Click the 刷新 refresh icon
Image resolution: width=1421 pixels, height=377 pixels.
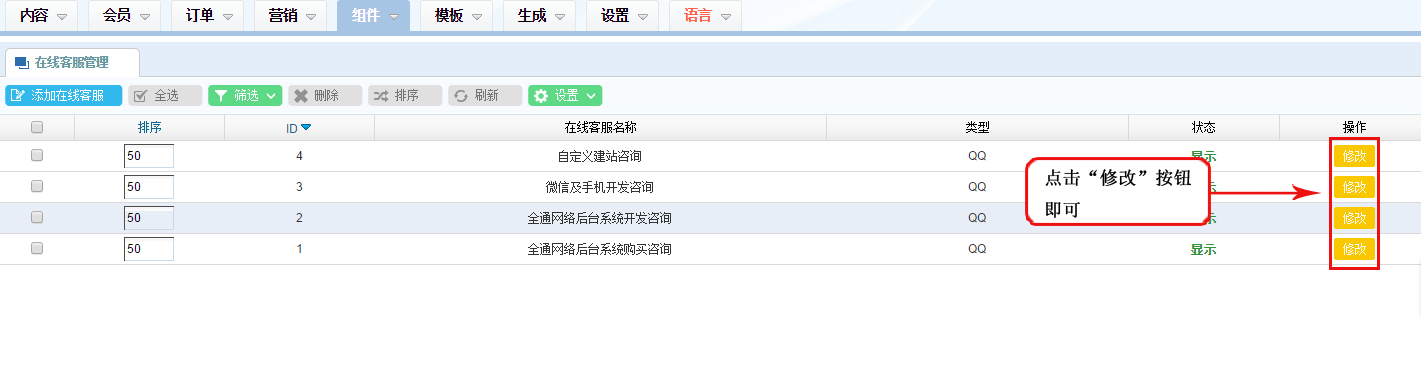(x=461, y=96)
